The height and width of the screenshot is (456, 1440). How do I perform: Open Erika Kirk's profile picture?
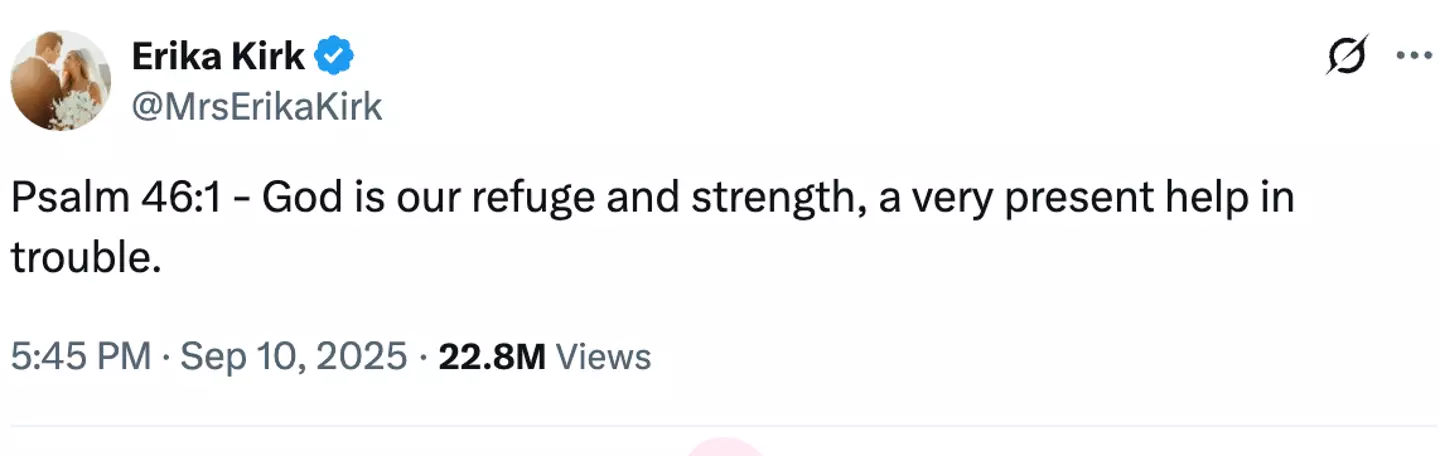coord(61,80)
